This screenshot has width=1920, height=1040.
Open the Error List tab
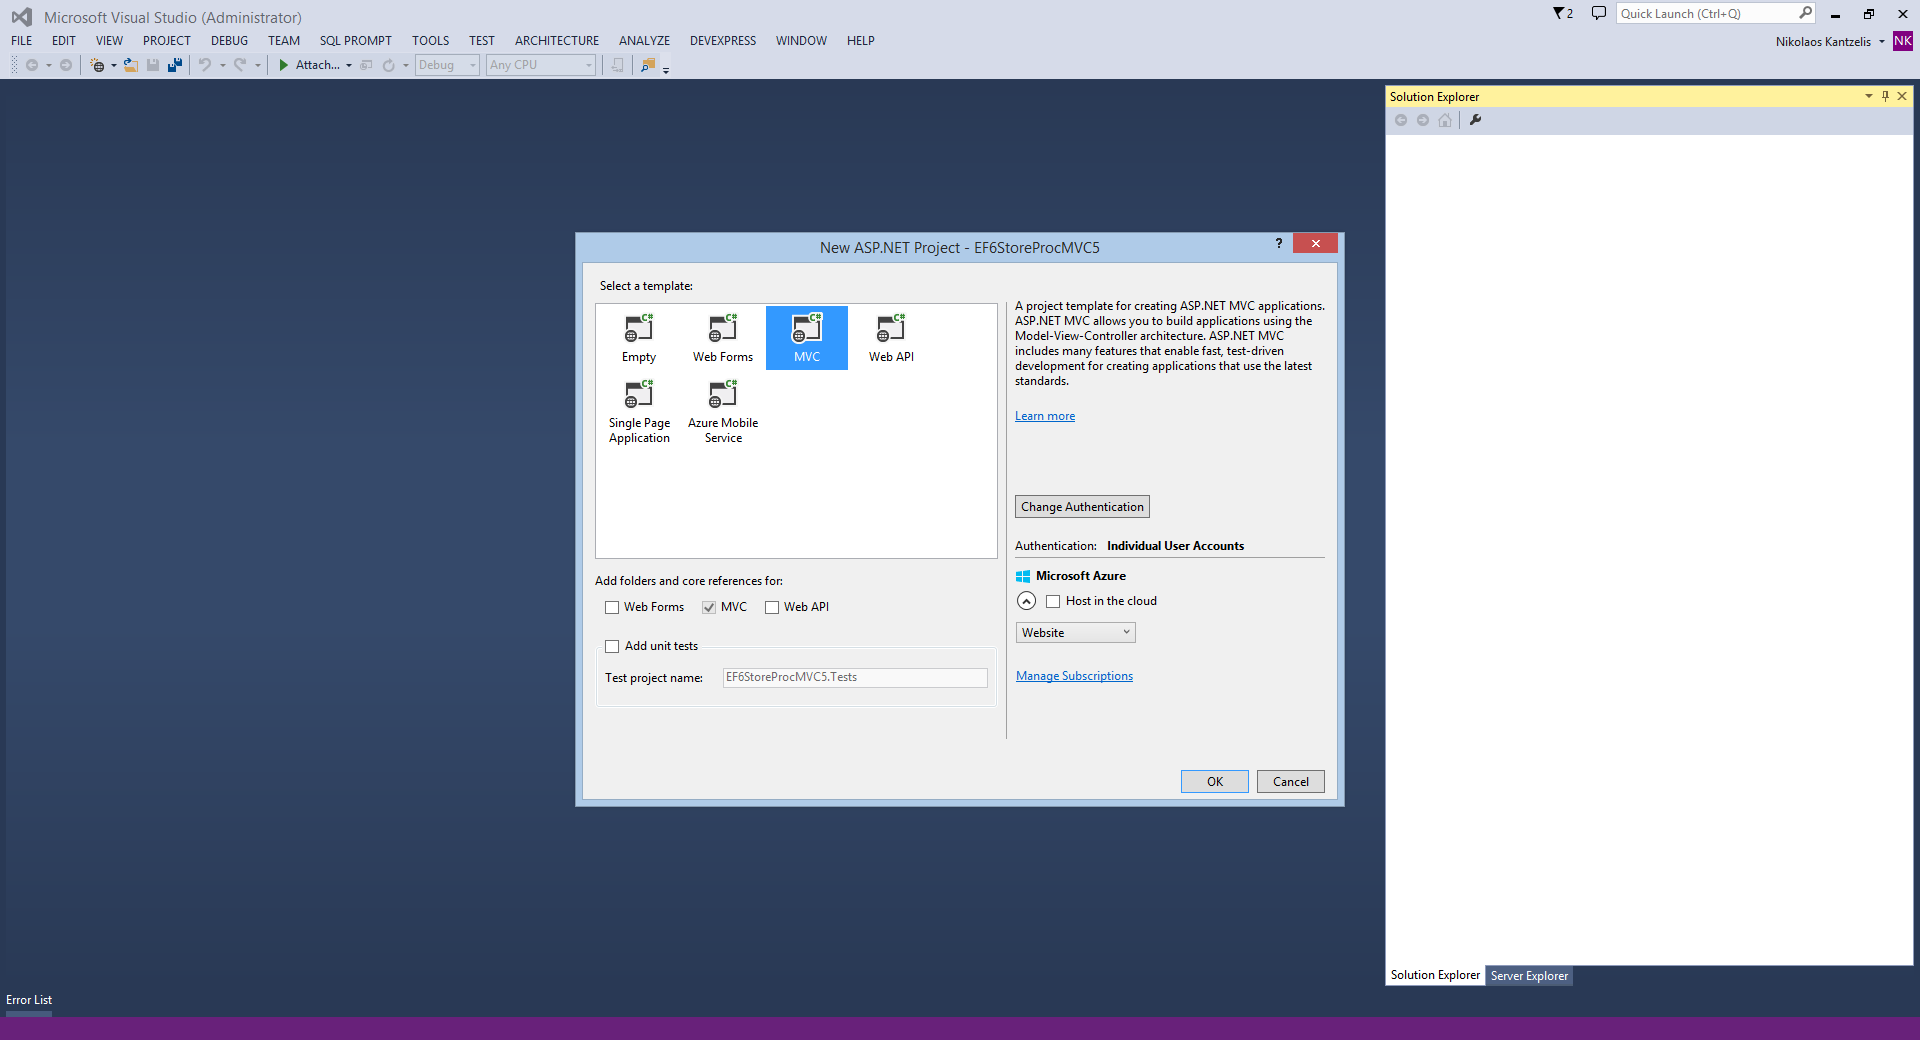29,1000
